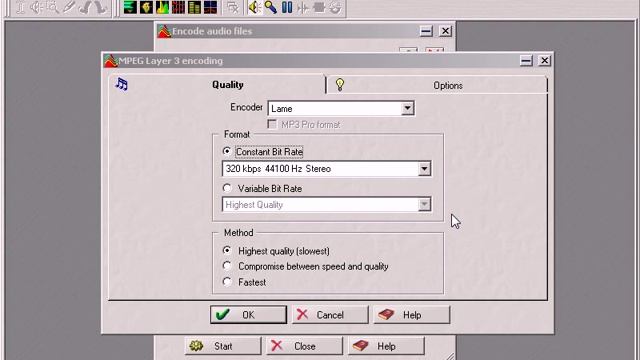Viewport: 640px width, 360px height.
Task: Open the 320 kbps 44100 Hz Stereo dropdown
Action: point(424,169)
